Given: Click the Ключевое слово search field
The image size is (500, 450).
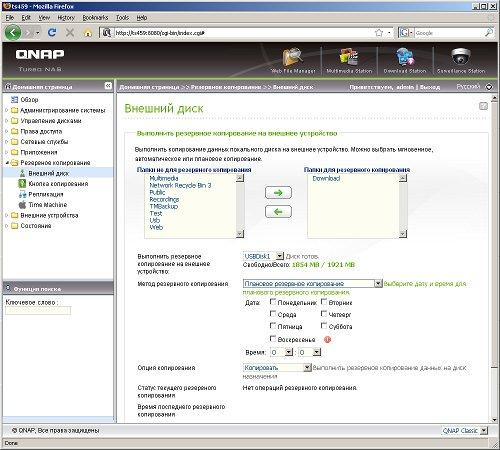Looking at the screenshot, I should click(x=38, y=311).
